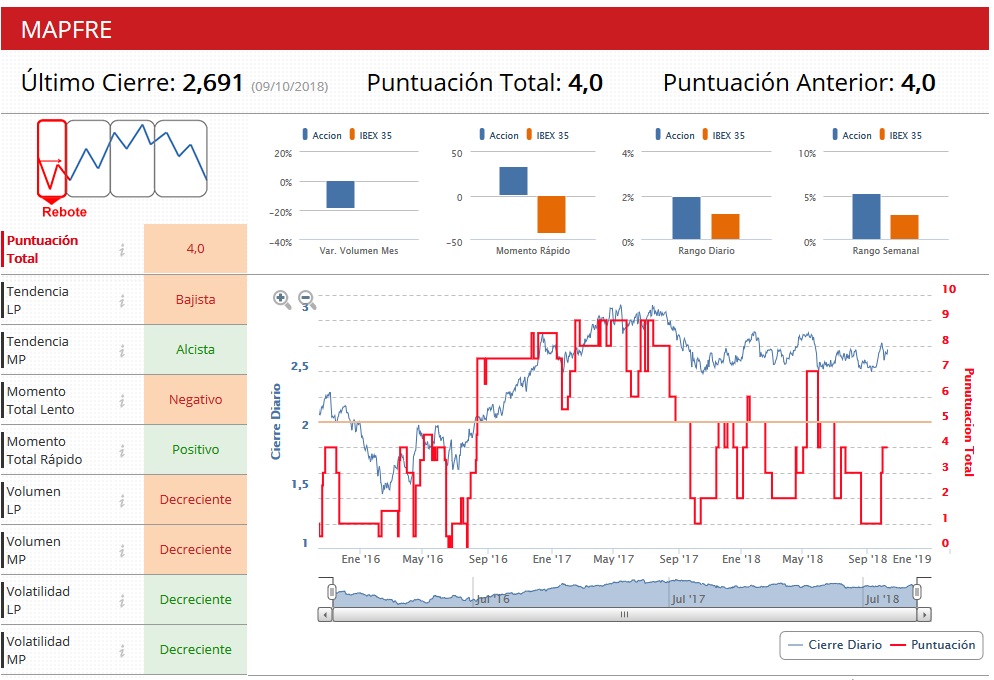Image resolution: width=994 pixels, height=680 pixels.
Task: Click blue Accion bar in Var. Volumen Mes
Action: pos(340,195)
